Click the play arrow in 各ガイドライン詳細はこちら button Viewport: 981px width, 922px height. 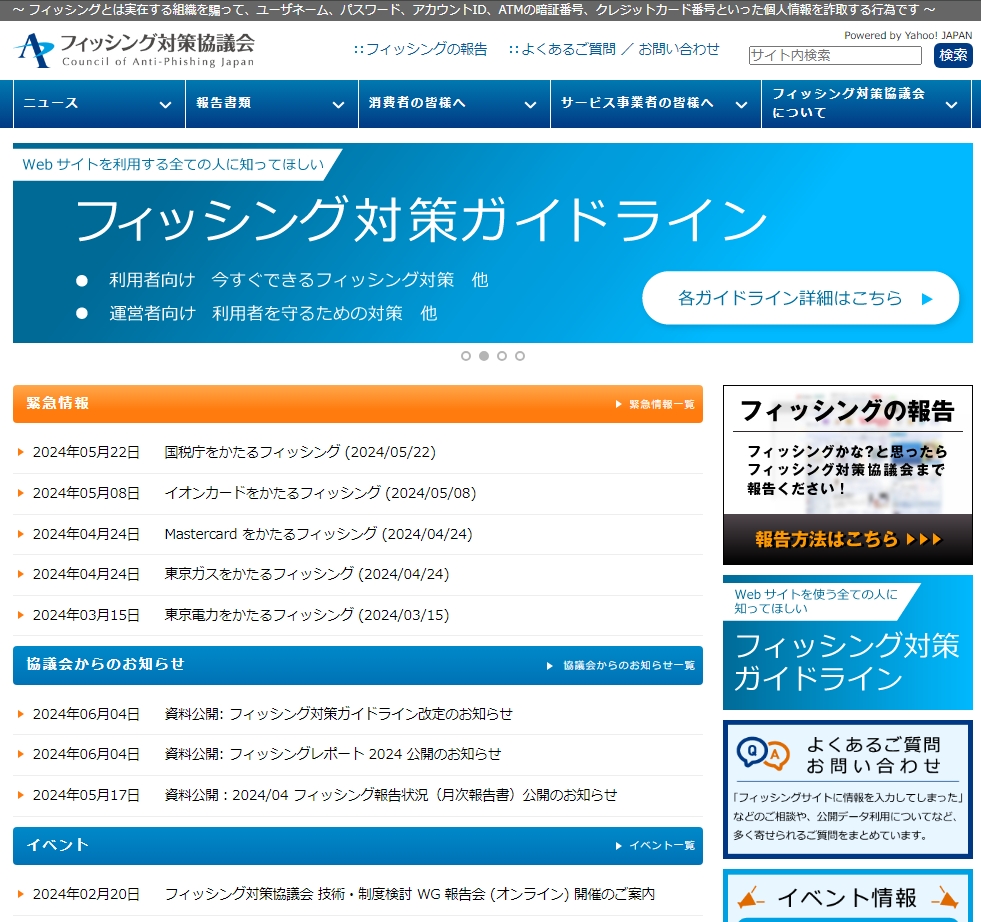pyautogui.click(x=927, y=298)
